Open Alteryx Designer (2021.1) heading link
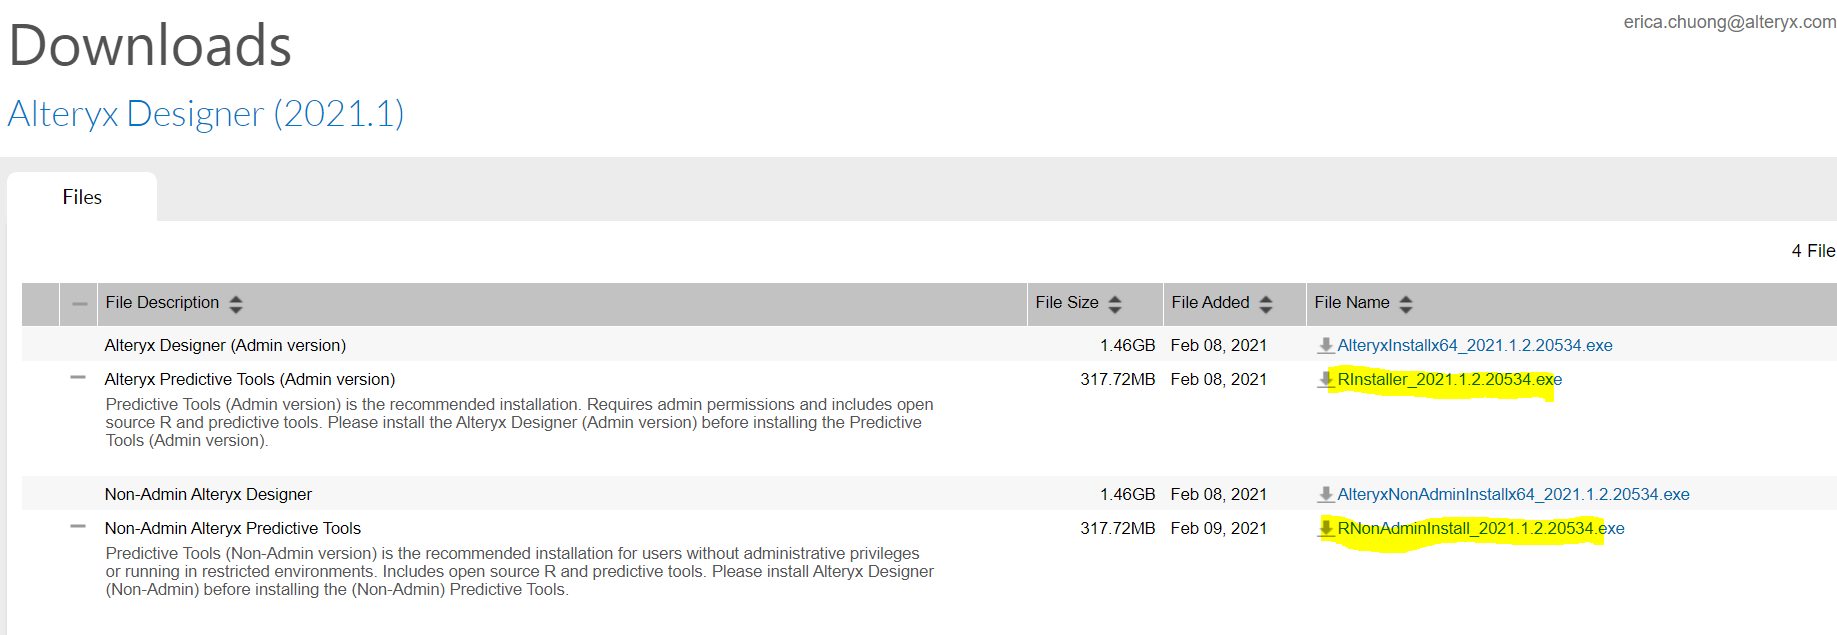The image size is (1837, 635). point(206,114)
